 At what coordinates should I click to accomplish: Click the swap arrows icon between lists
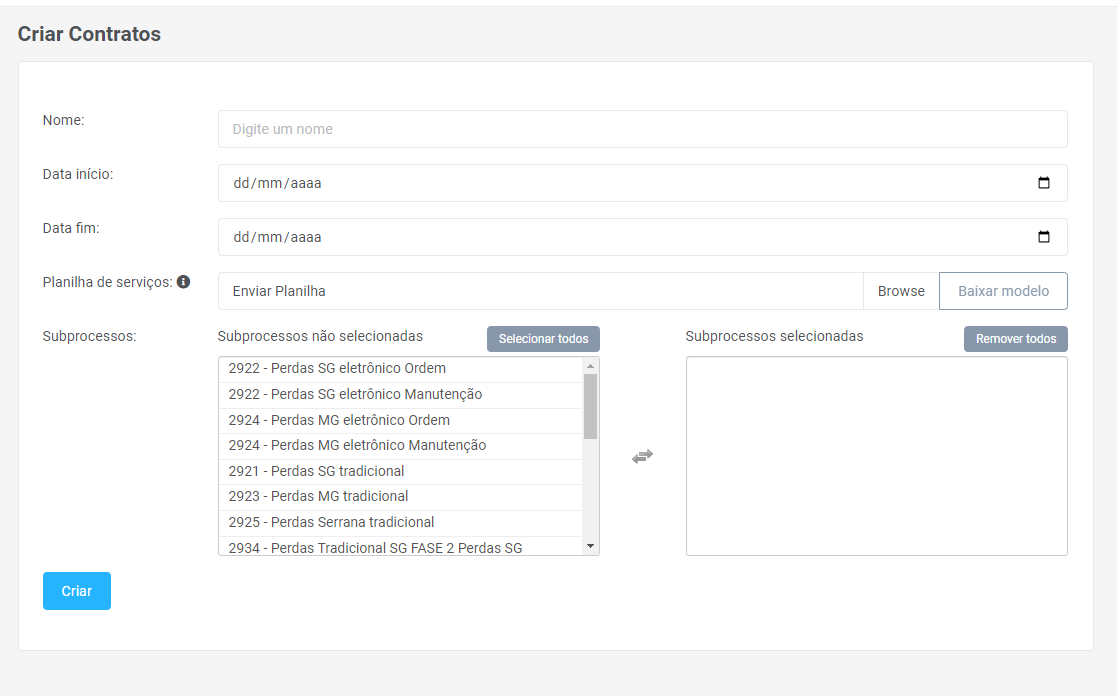click(x=642, y=456)
